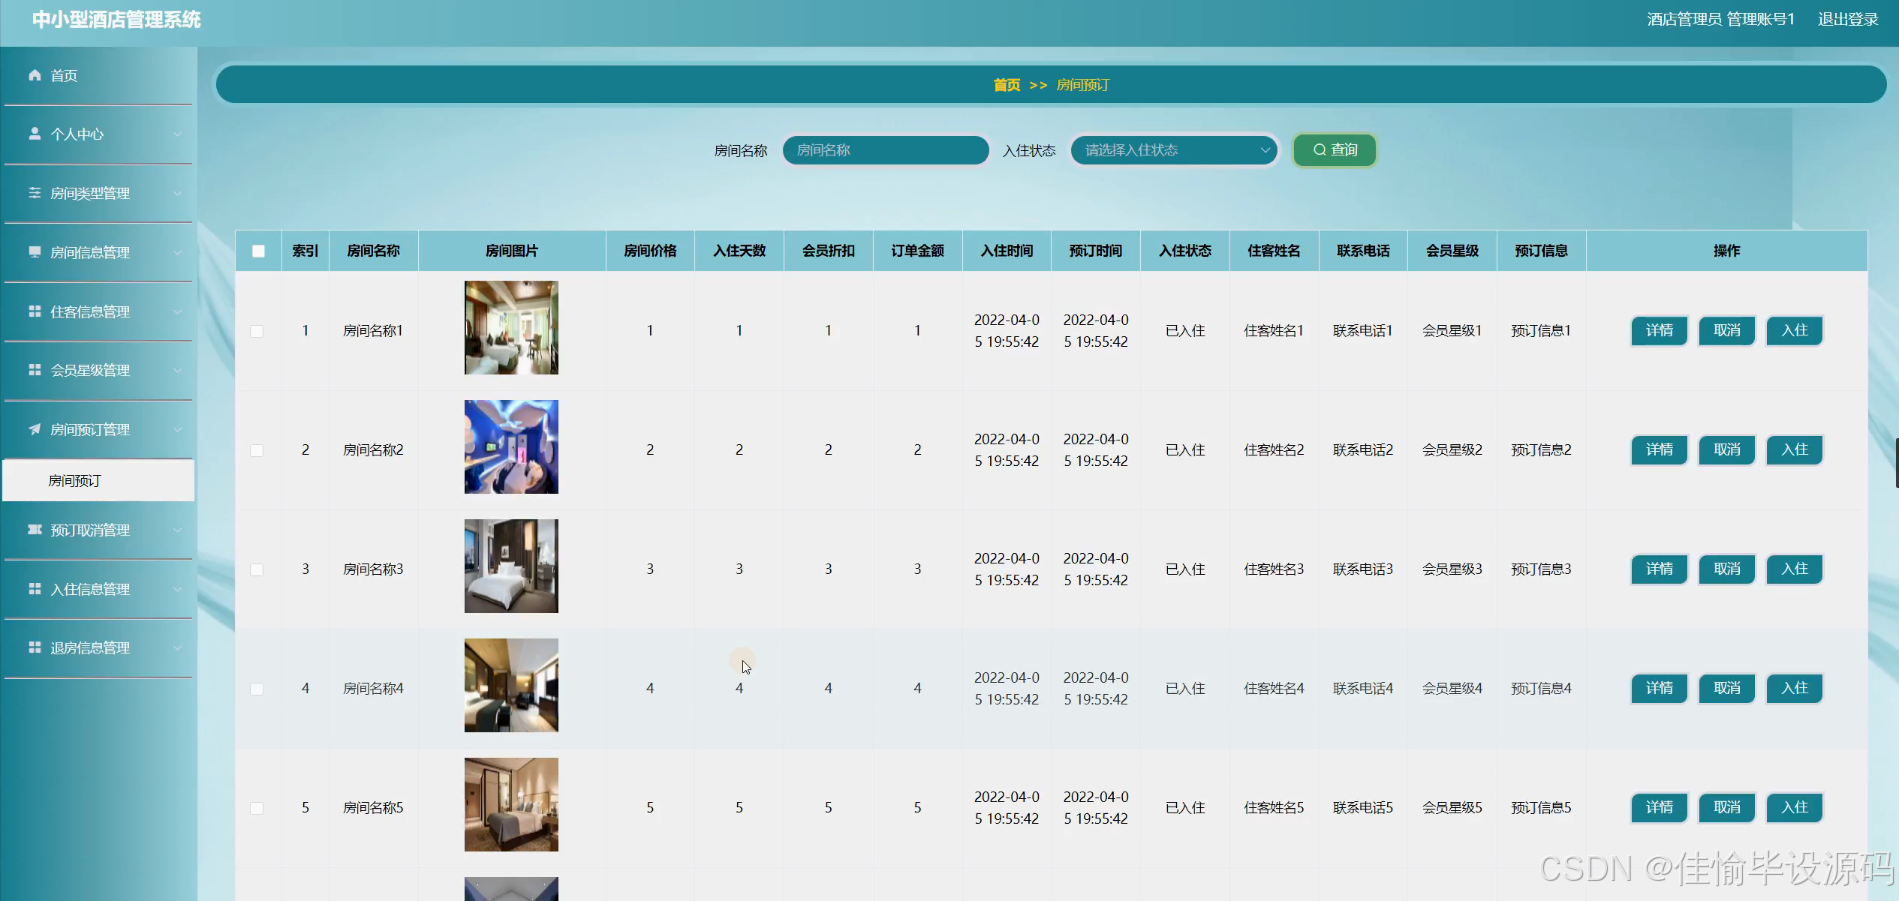Screen dimensions: 1899x901
Task: Click 取消 for 房间名称1
Action: click(x=1727, y=331)
